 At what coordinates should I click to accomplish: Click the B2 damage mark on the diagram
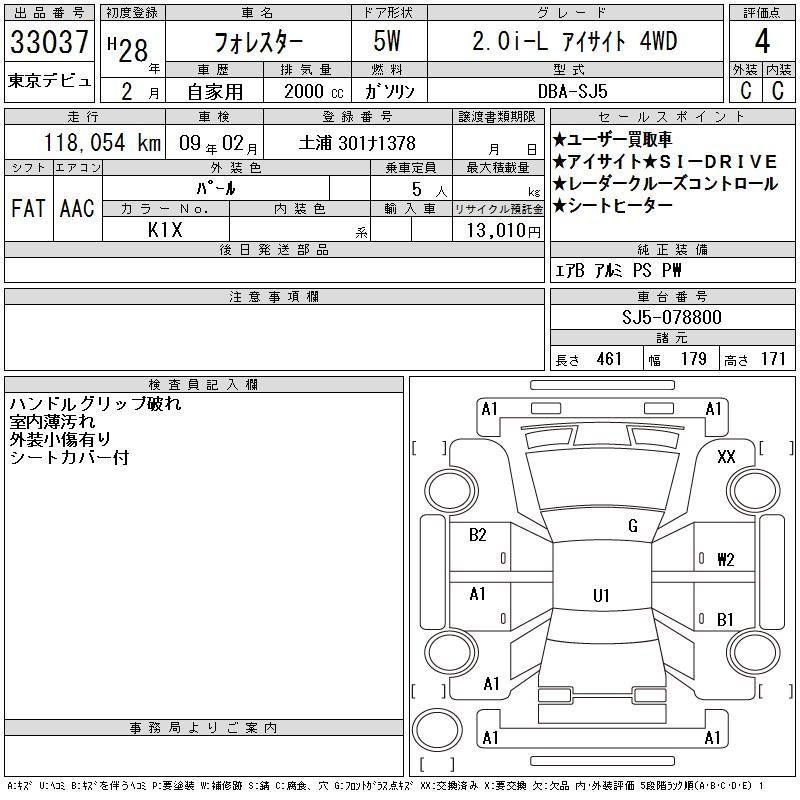coord(478,535)
